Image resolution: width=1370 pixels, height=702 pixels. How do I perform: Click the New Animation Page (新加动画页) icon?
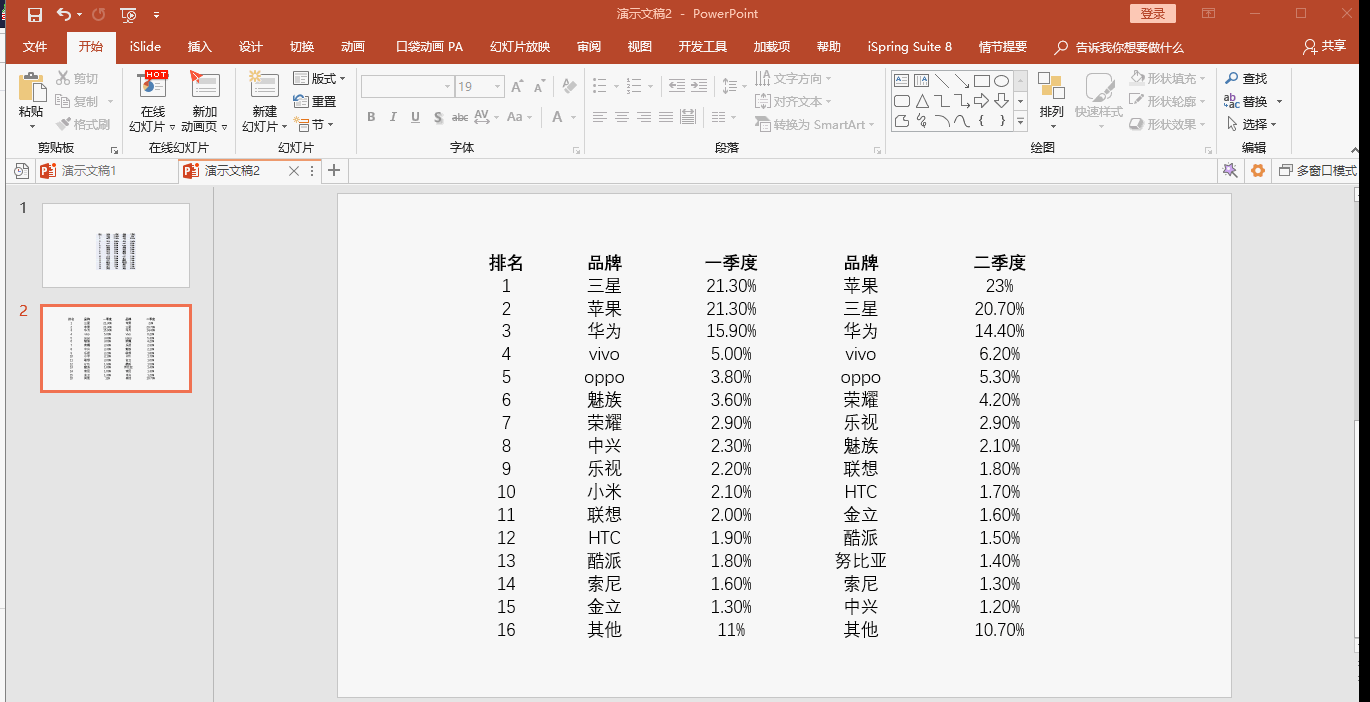tap(204, 86)
